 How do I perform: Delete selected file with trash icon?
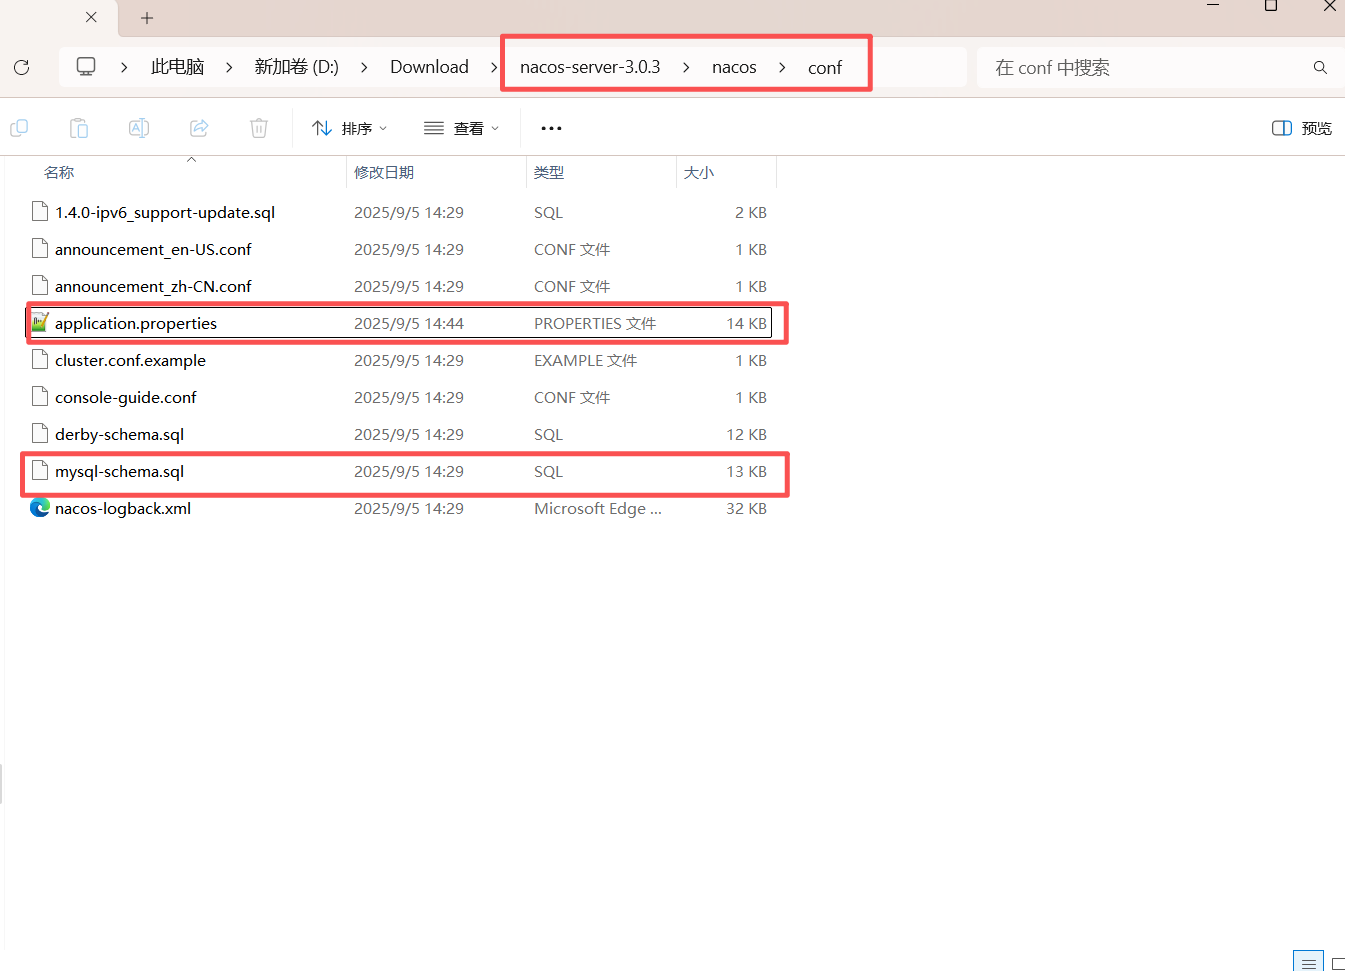[x=259, y=128]
